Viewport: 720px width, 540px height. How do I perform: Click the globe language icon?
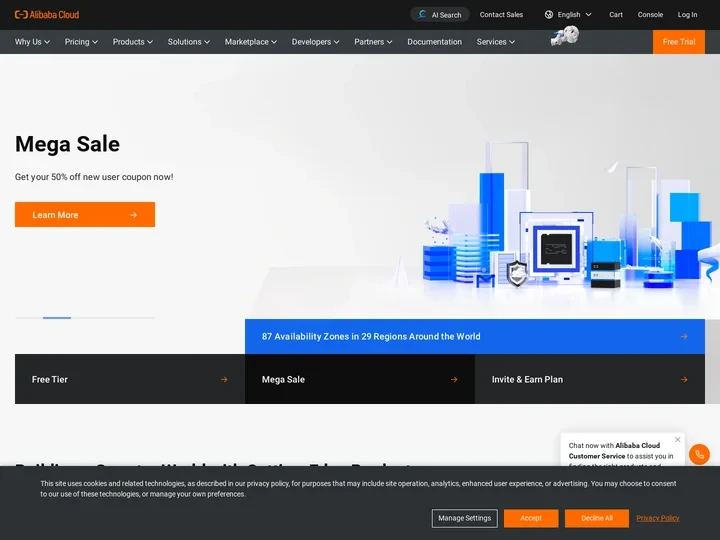[549, 15]
